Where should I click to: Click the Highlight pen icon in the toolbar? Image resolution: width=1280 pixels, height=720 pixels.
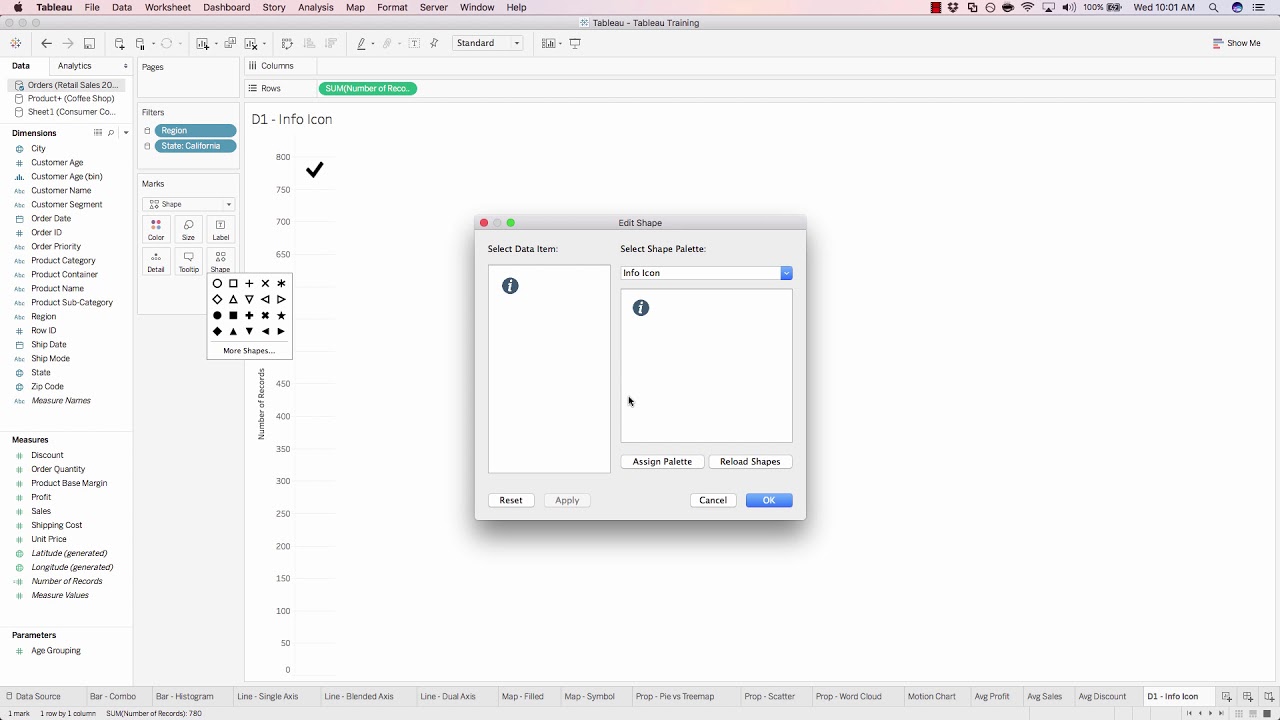(361, 43)
